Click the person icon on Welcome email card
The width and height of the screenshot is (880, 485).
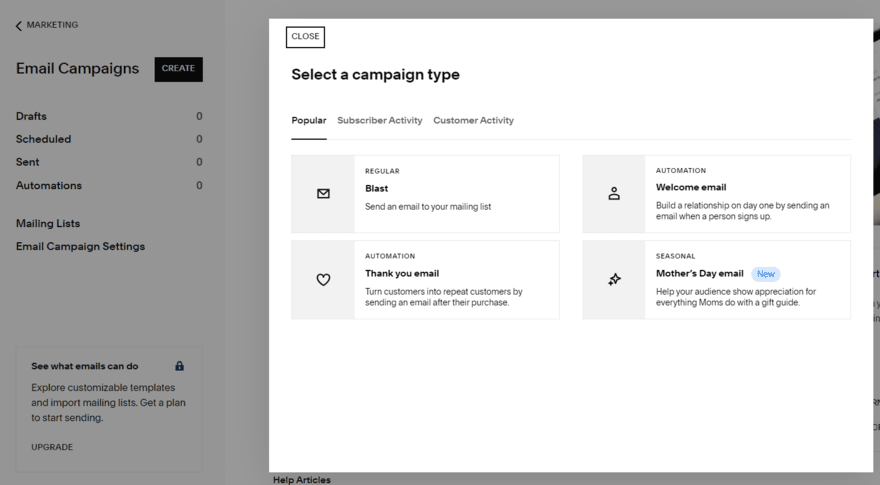pos(614,194)
